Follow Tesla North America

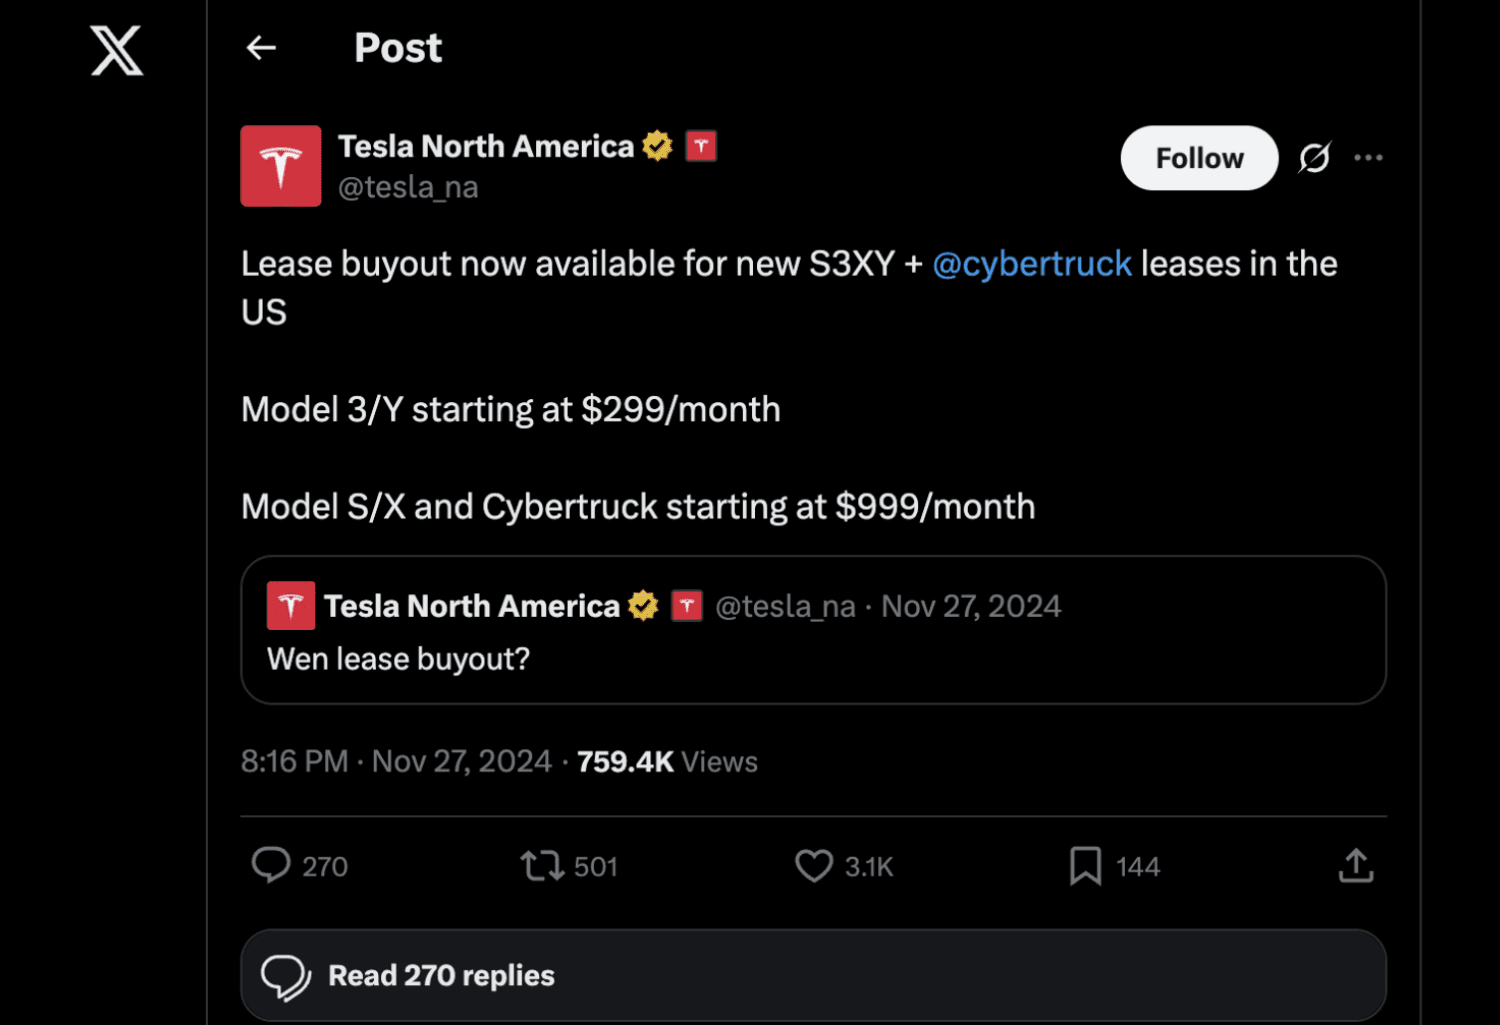tap(1199, 158)
